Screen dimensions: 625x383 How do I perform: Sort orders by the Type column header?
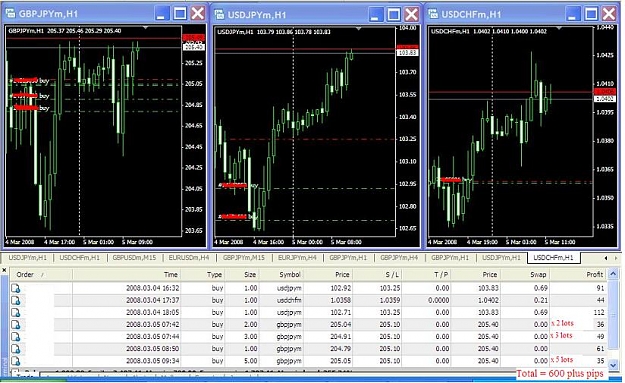204,275
